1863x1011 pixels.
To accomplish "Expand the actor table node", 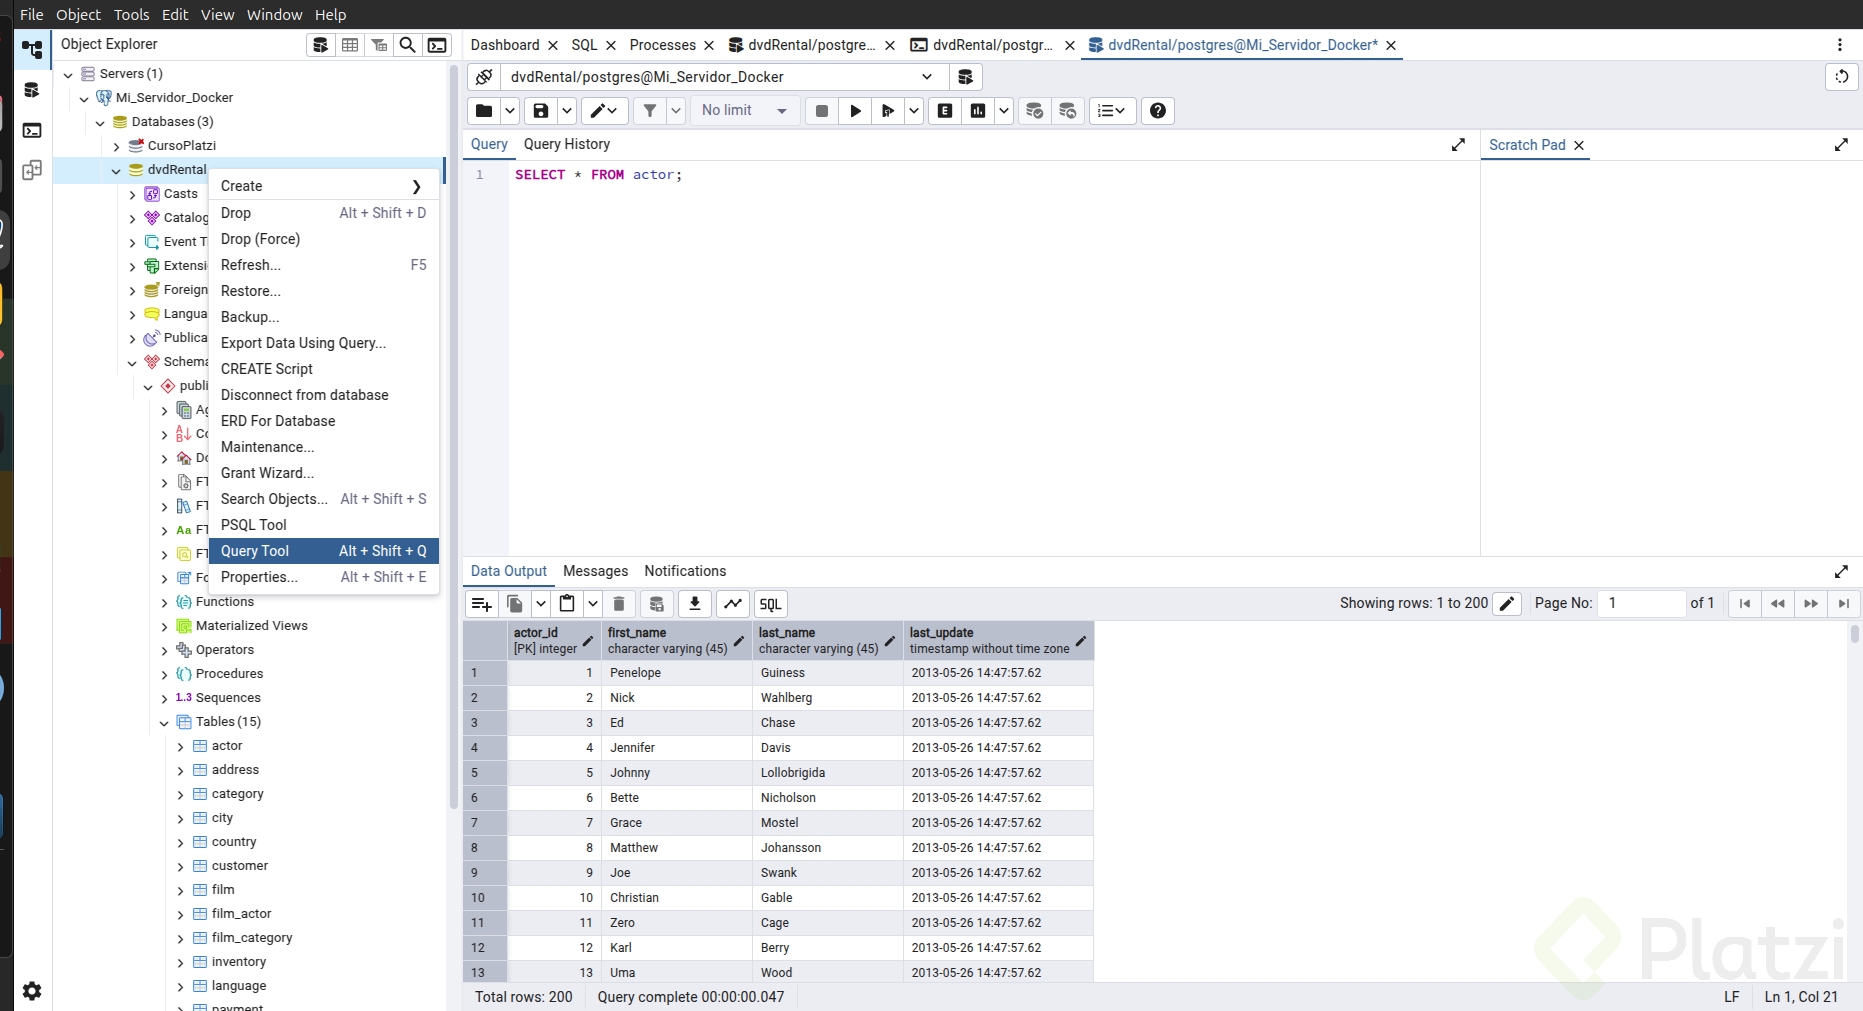I will 181,746.
